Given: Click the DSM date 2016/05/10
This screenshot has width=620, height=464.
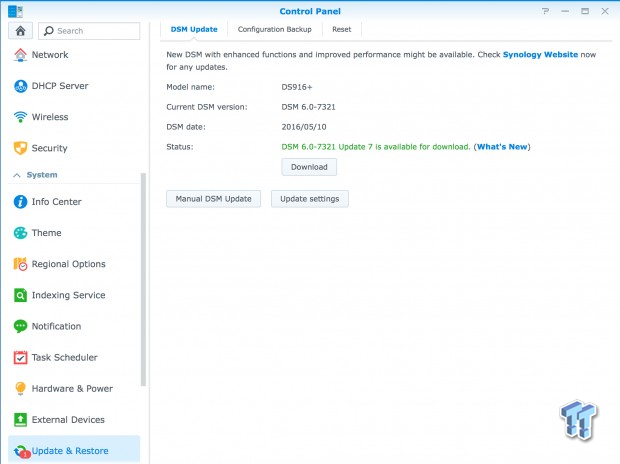Looking at the screenshot, I should (x=304, y=127).
